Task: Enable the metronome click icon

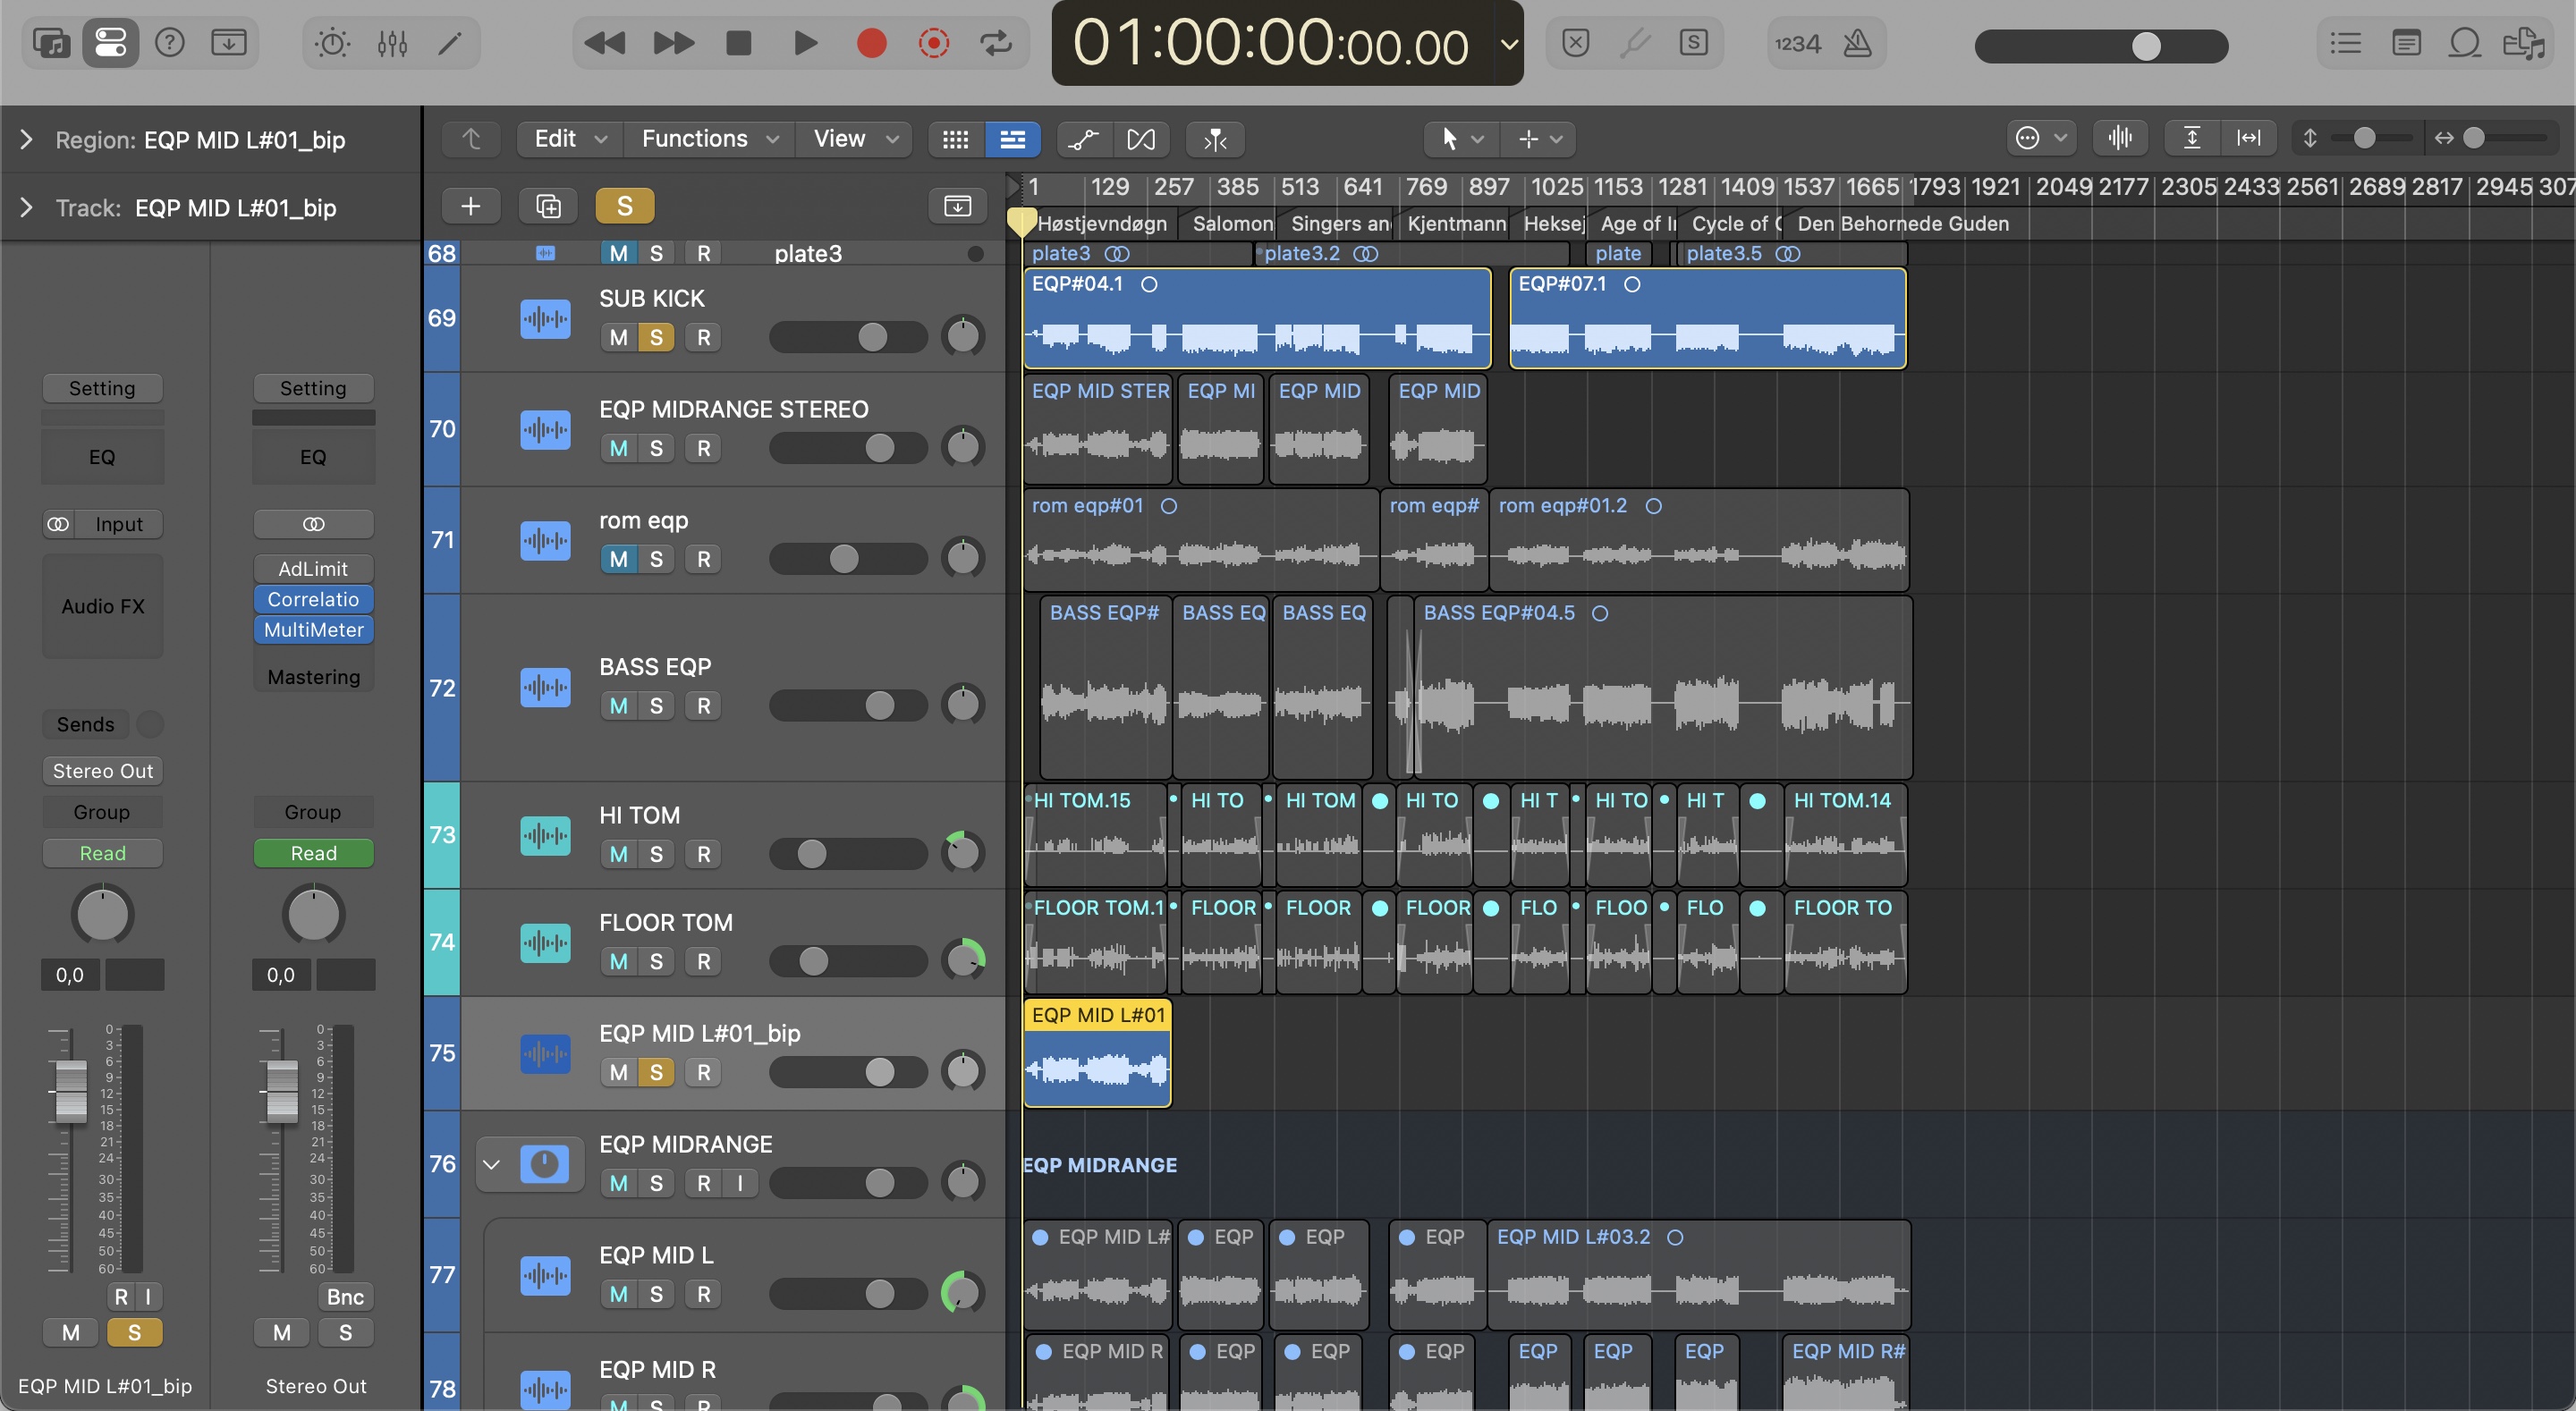Action: point(1857,43)
